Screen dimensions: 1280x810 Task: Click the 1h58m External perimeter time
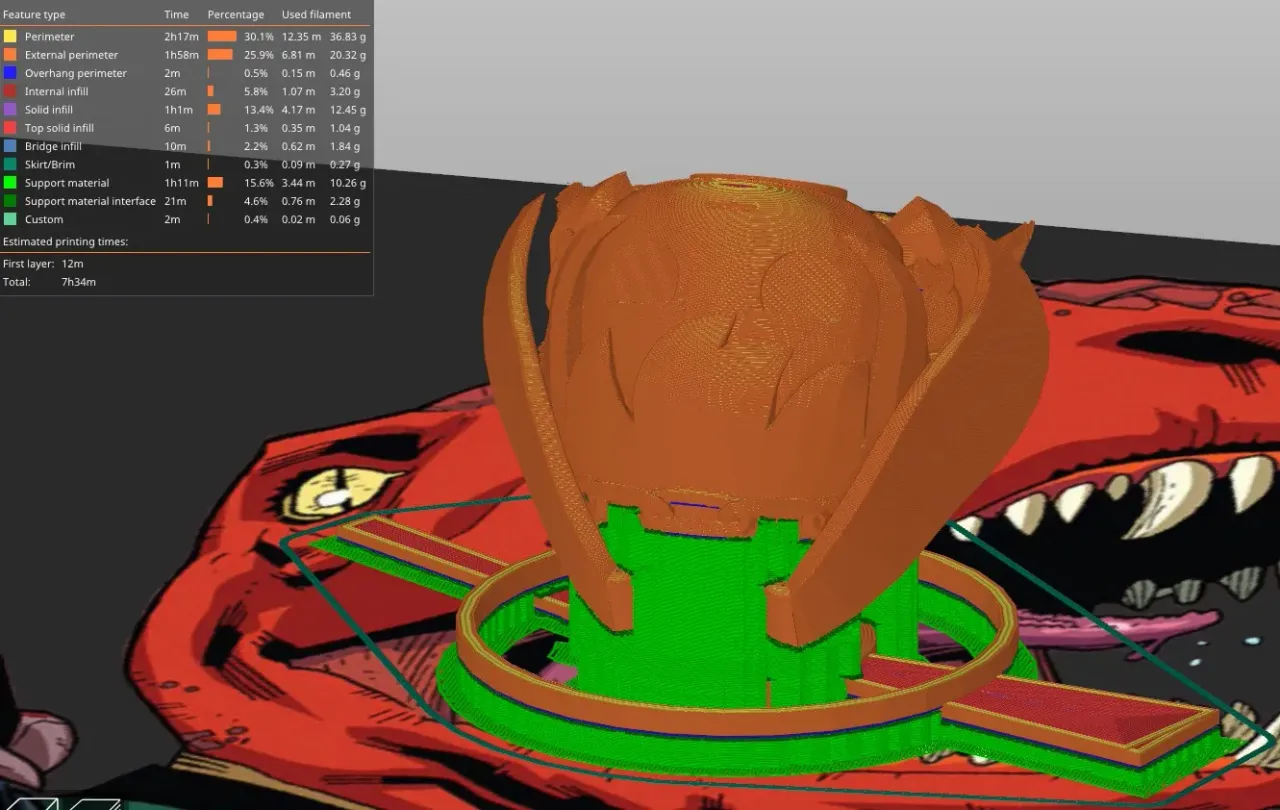tap(181, 55)
